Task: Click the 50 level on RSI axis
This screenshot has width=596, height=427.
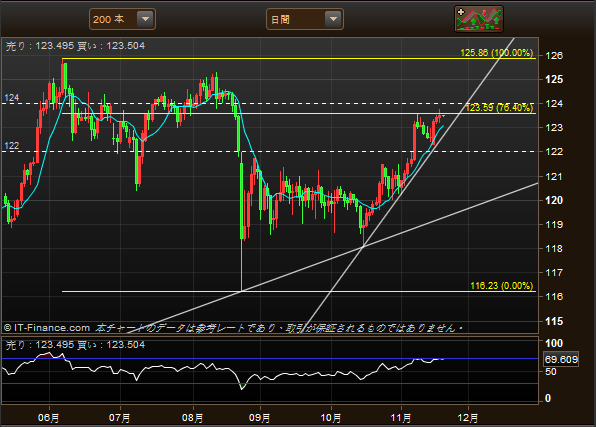Action: 551,372
